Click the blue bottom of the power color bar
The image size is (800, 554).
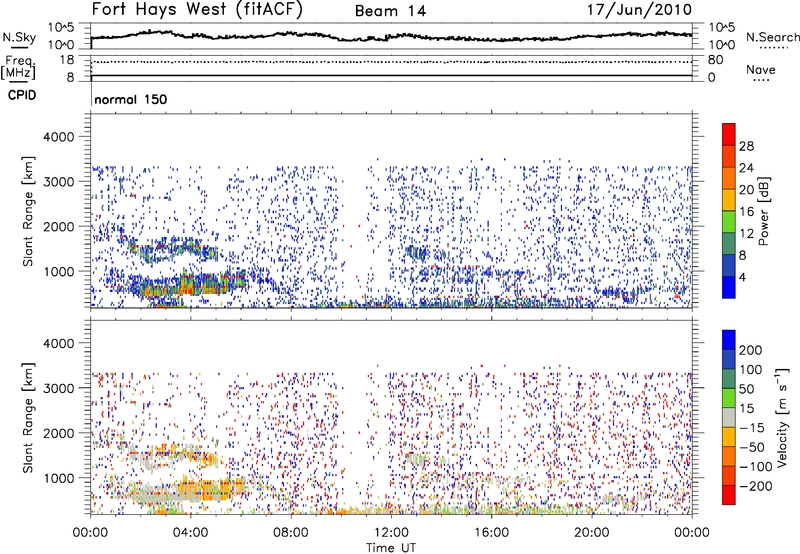point(729,287)
